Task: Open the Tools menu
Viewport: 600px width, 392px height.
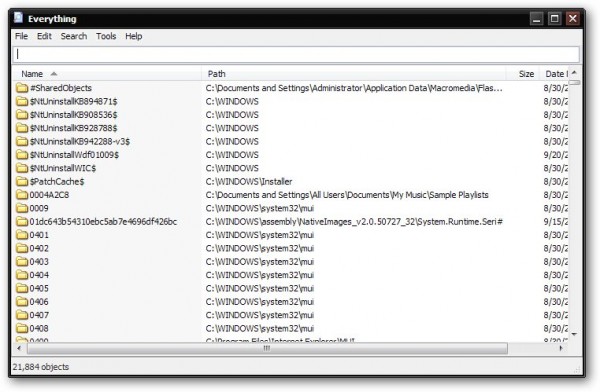Action: [106, 36]
